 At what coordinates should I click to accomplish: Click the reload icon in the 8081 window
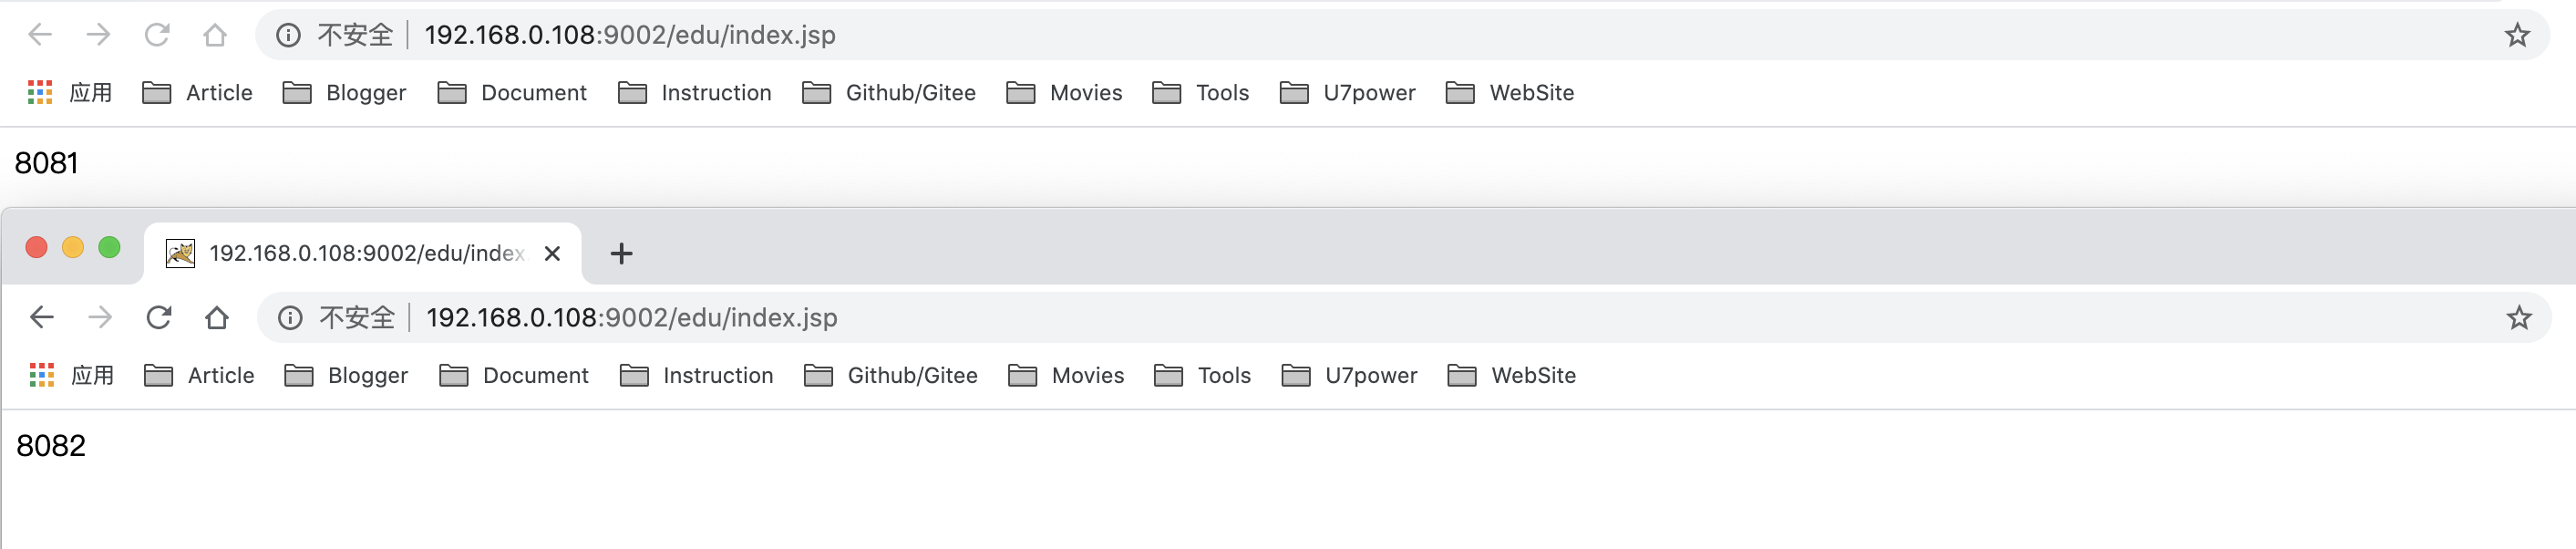coord(157,36)
